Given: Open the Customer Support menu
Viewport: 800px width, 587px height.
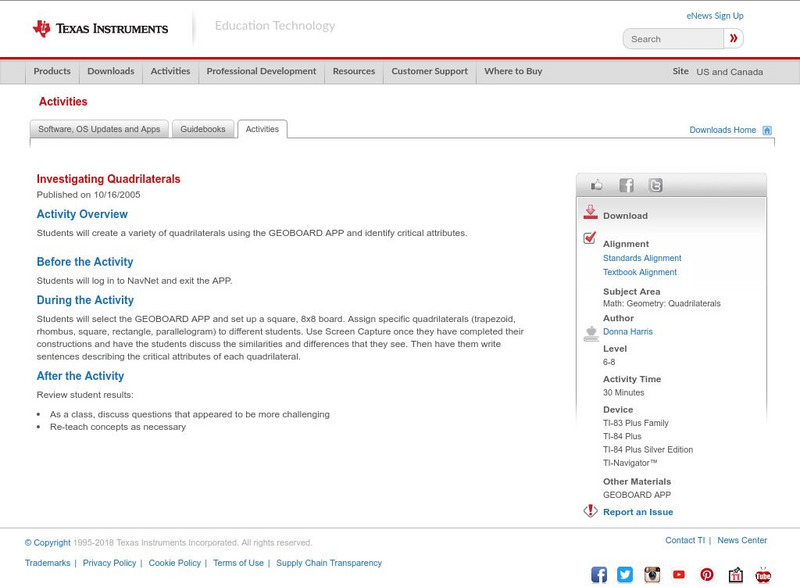Looking at the screenshot, I should click(x=430, y=71).
